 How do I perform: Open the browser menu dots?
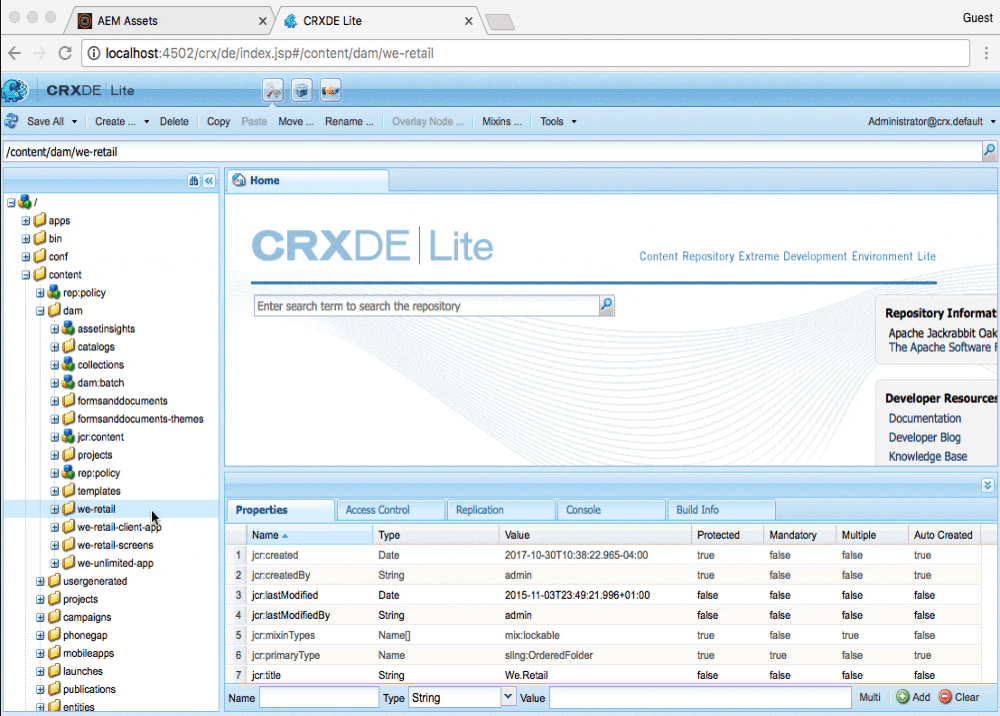pos(987,53)
